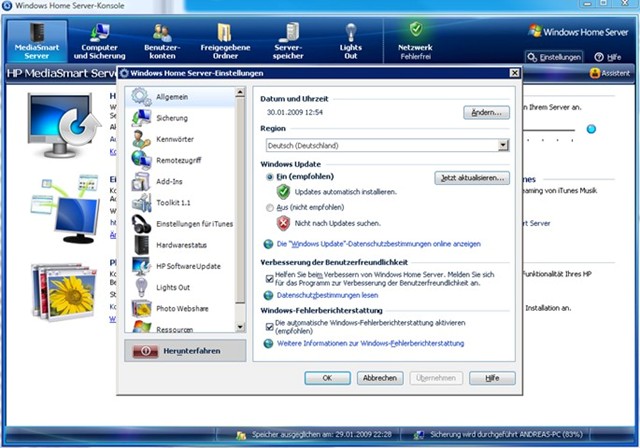This screenshot has width=640, height=448.
Task: Click the Sicherung wird durchgeführt status entry
Action: point(506,435)
